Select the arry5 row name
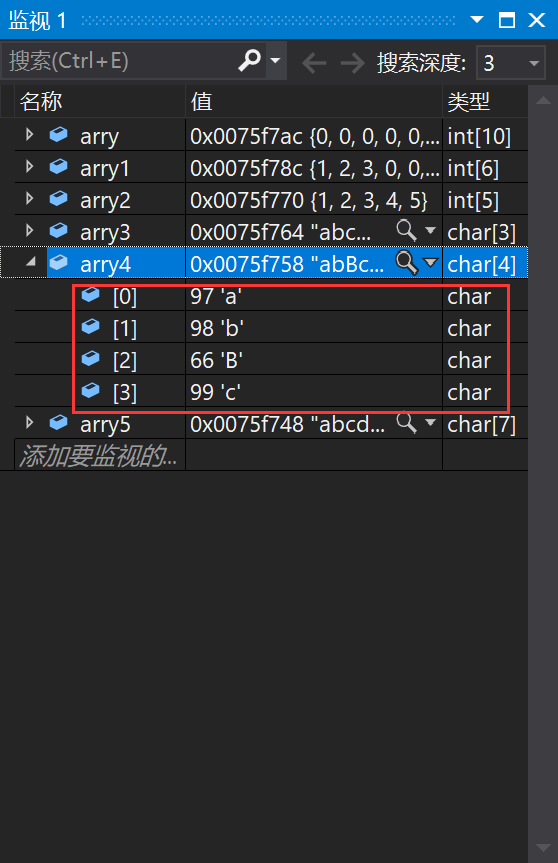The image size is (558, 863). point(105,424)
